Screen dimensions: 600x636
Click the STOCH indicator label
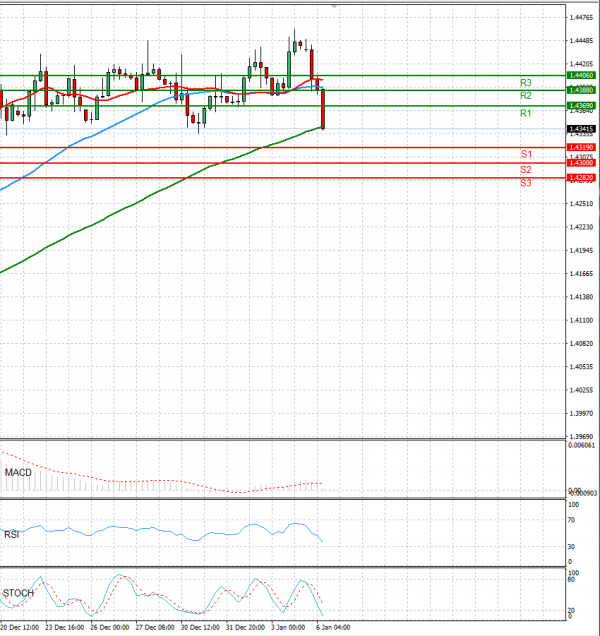tap(18, 593)
